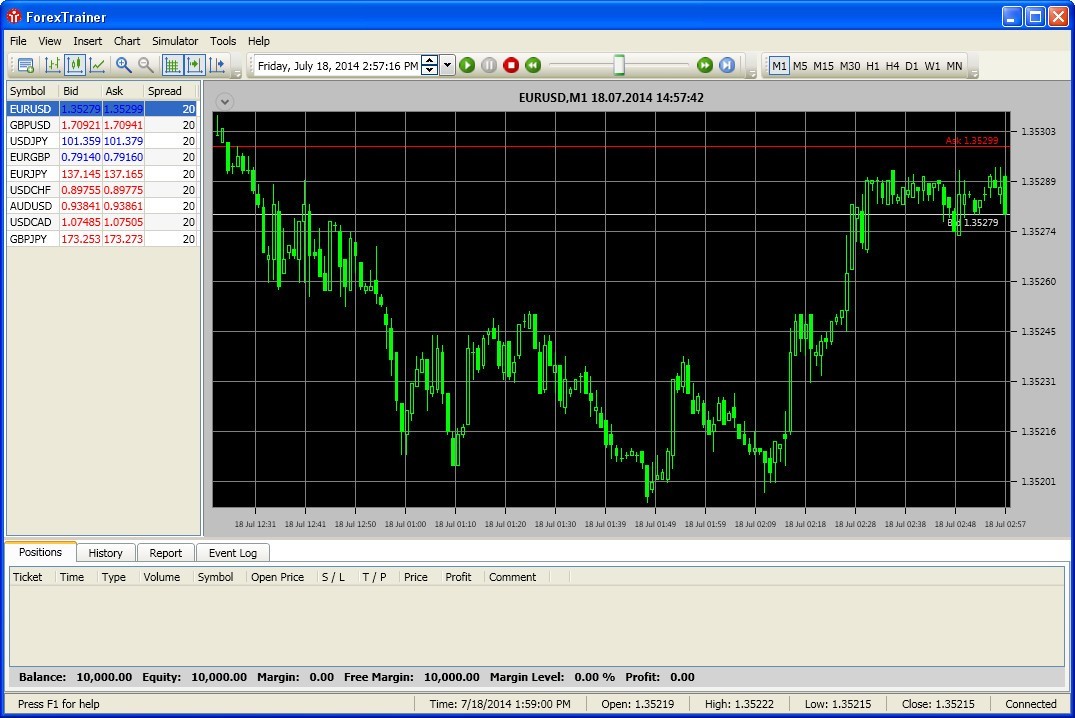Zoom out of the chart

tap(146, 66)
